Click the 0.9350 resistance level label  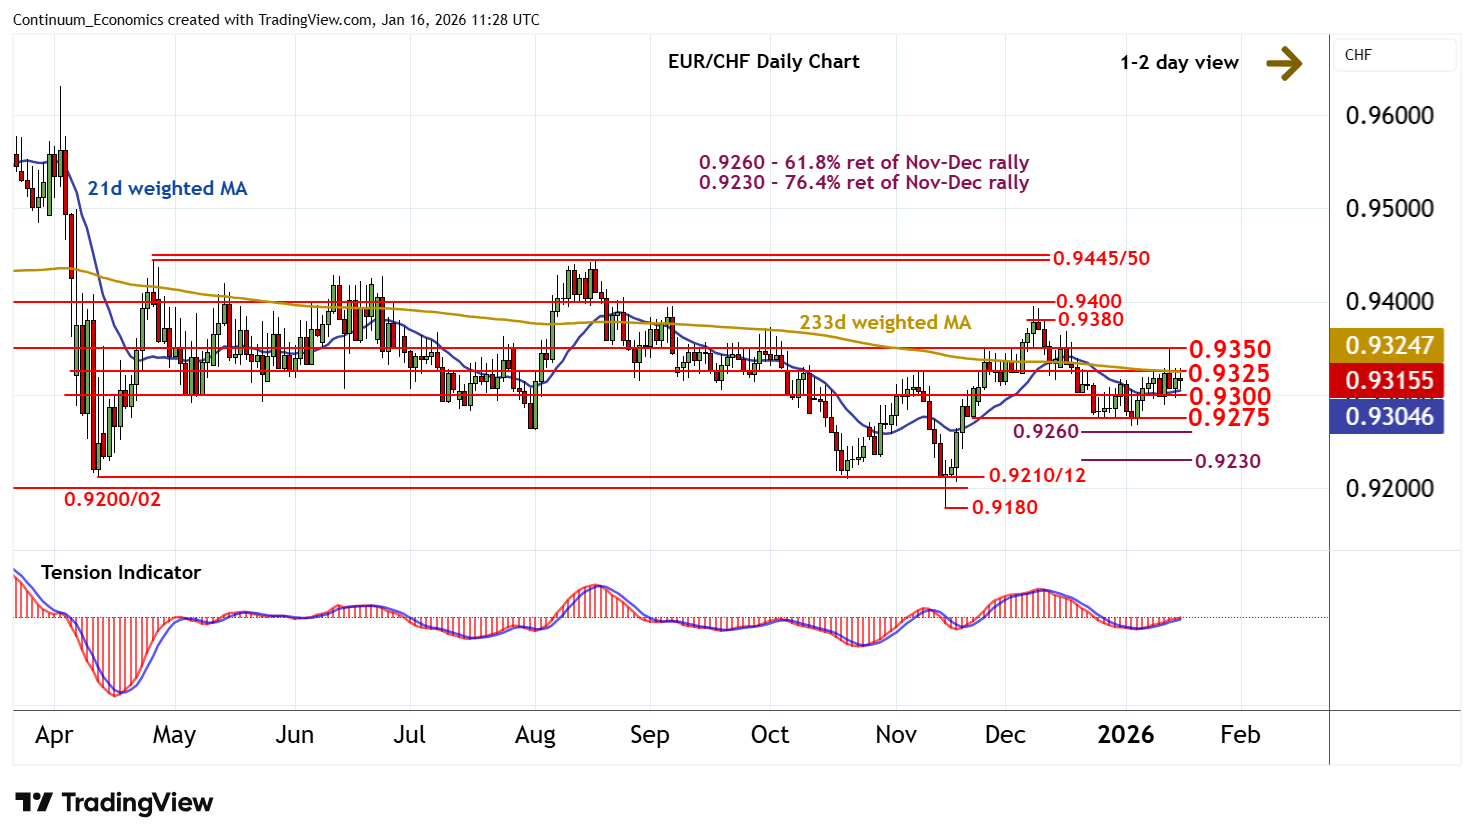tap(1229, 349)
